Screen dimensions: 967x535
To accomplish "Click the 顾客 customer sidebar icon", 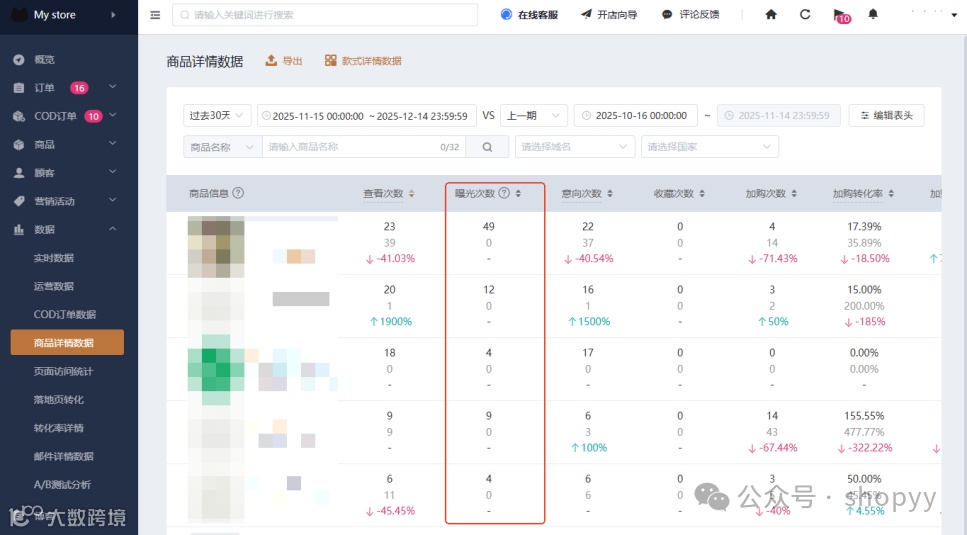I will tap(19, 173).
